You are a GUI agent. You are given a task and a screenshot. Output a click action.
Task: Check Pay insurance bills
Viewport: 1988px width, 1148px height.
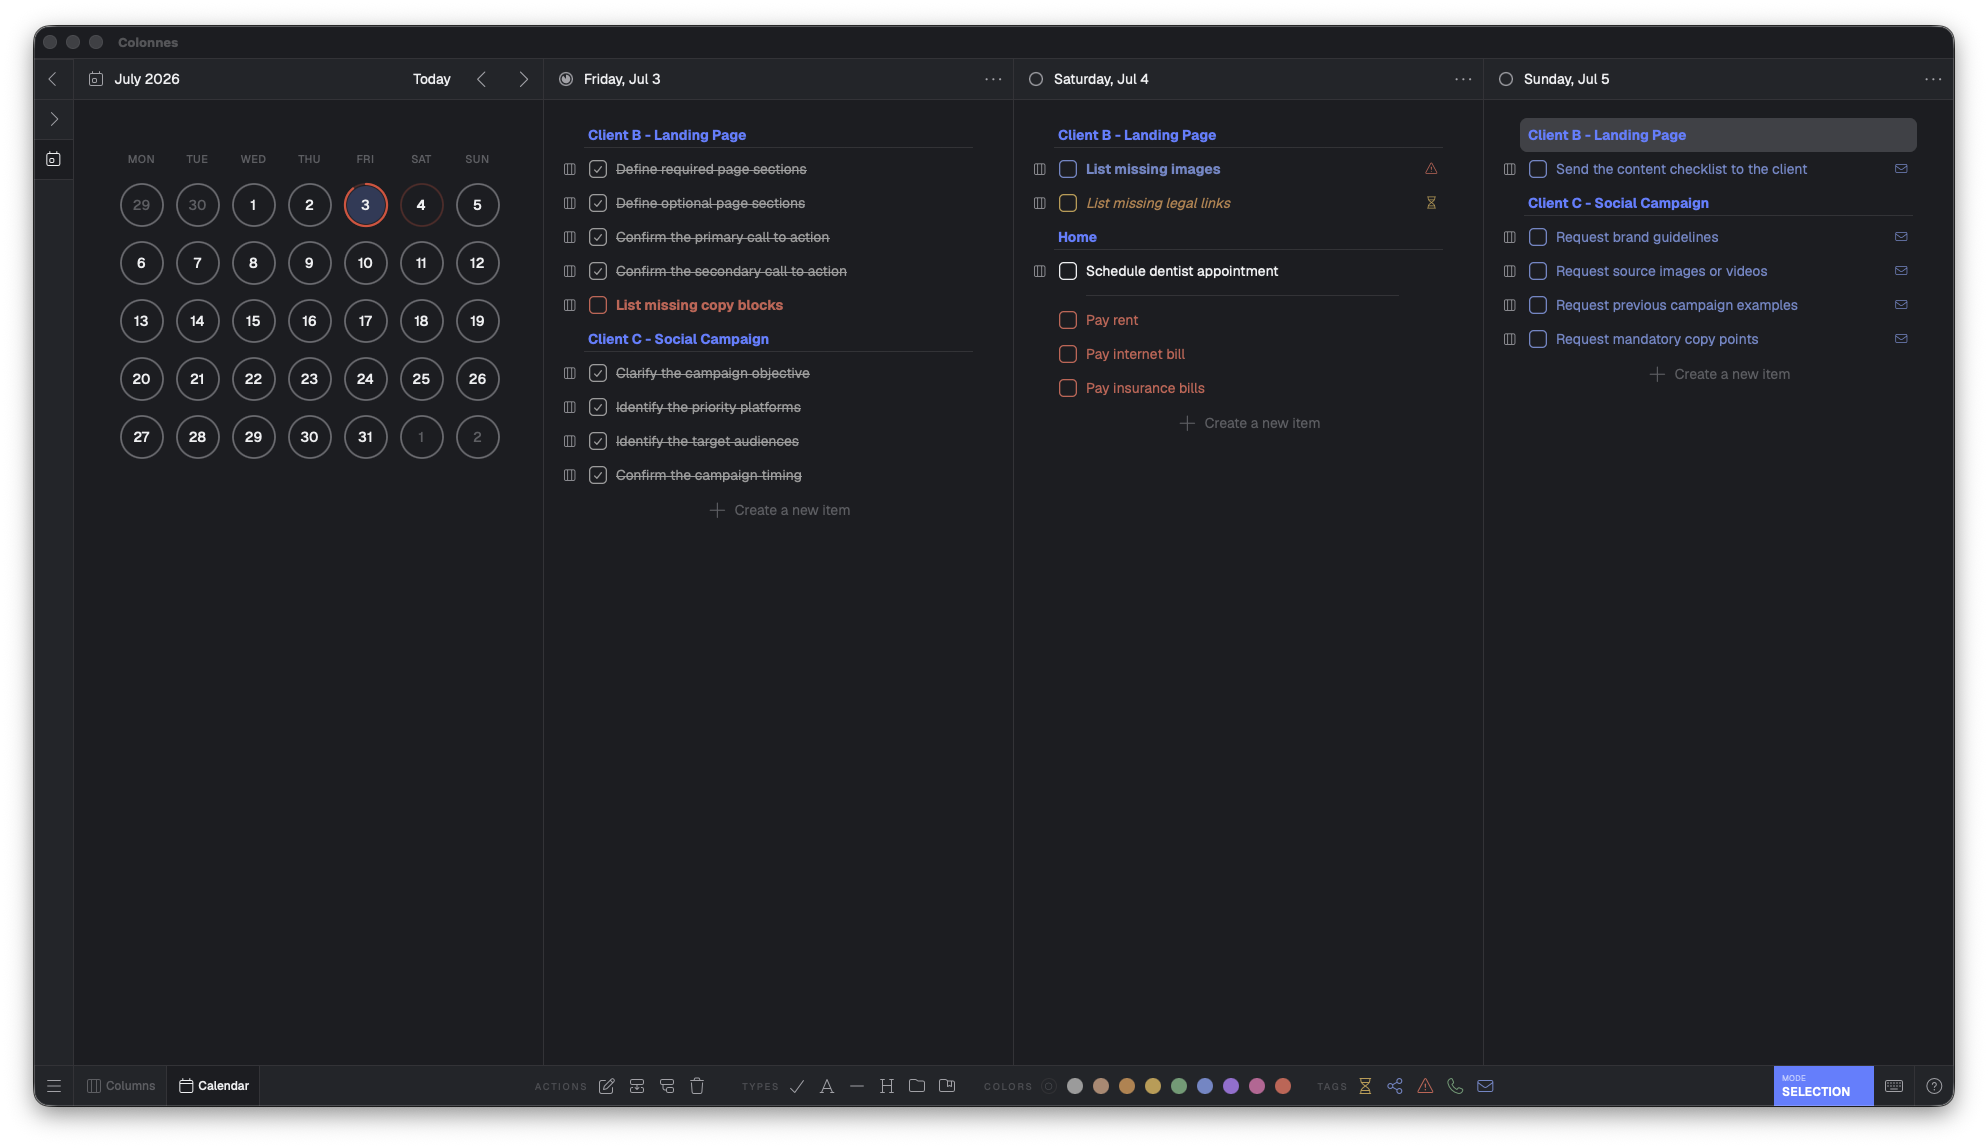[1068, 388]
